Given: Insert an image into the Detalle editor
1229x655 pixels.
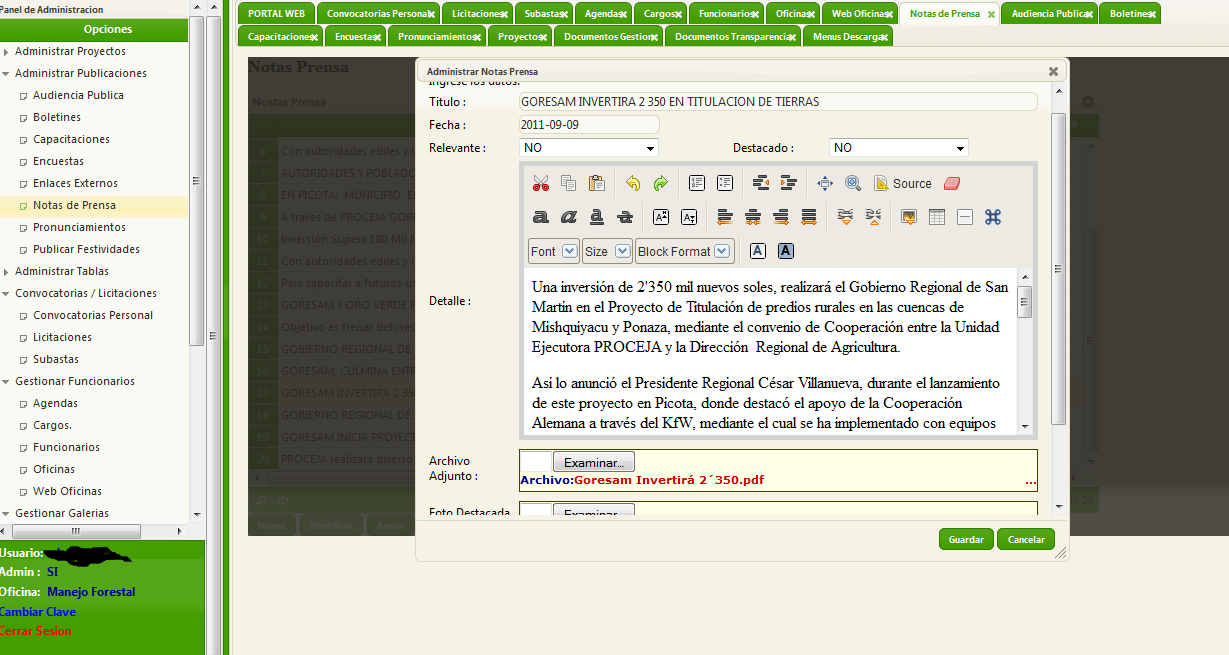Looking at the screenshot, I should point(909,217).
